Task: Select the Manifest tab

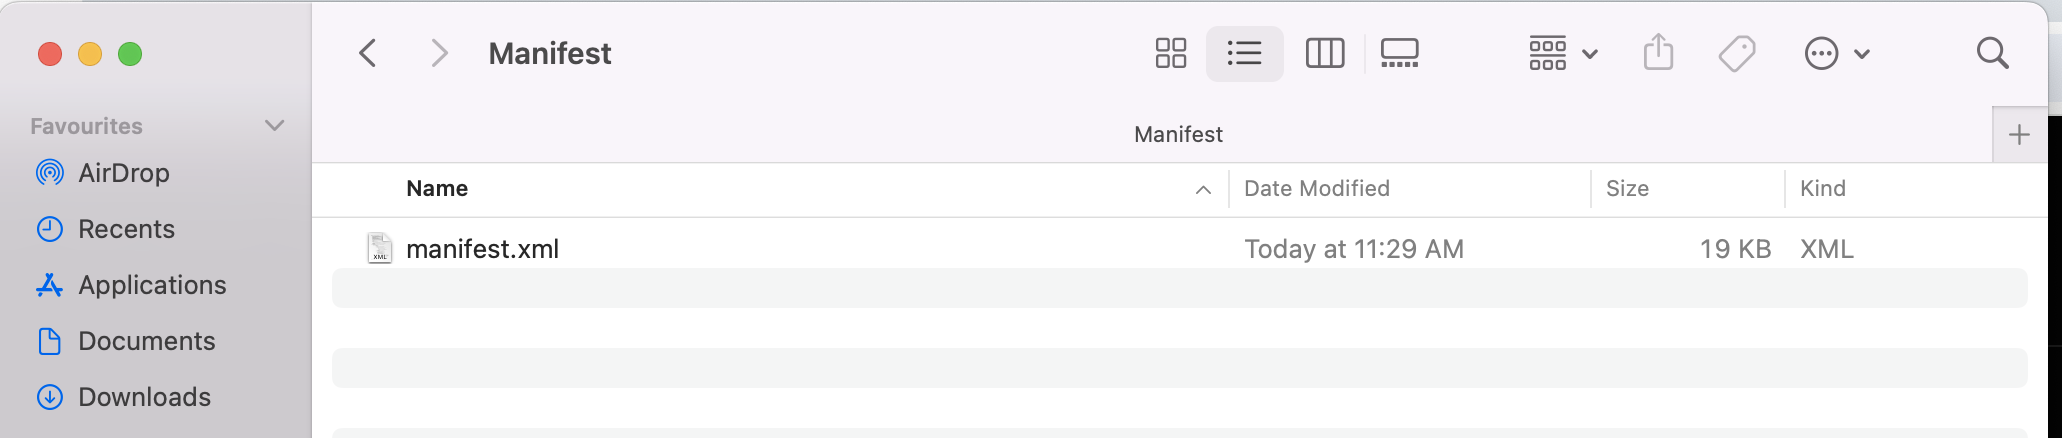Action: click(x=1178, y=134)
